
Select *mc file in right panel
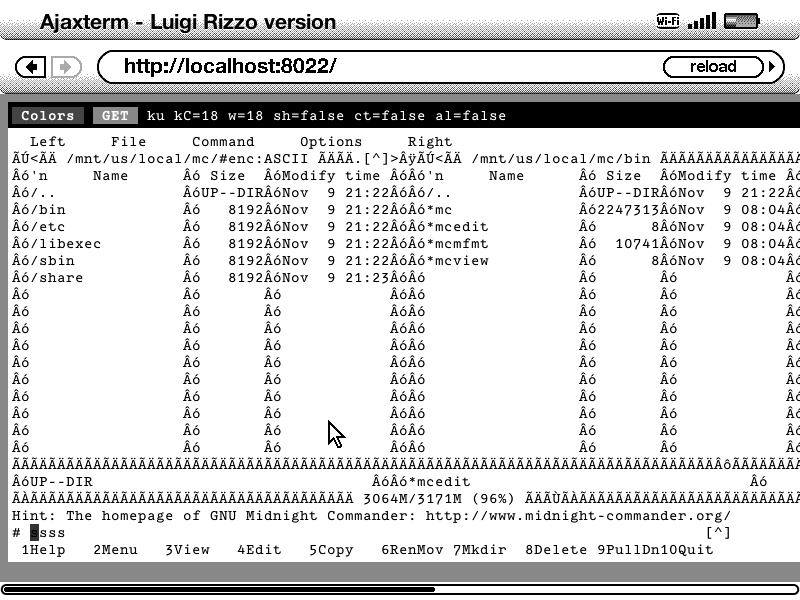pyautogui.click(x=439, y=210)
